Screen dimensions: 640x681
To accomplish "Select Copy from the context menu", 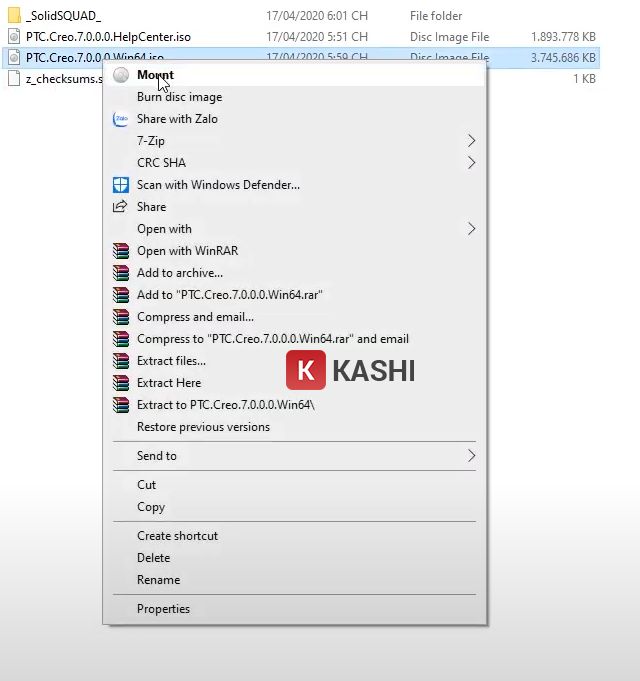I will pos(294,507).
